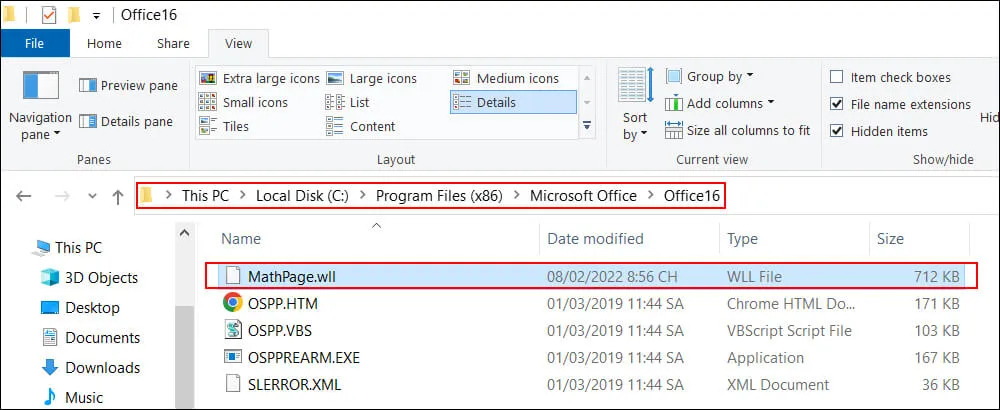Select List layout
The height and width of the screenshot is (410, 1000).
(x=348, y=102)
